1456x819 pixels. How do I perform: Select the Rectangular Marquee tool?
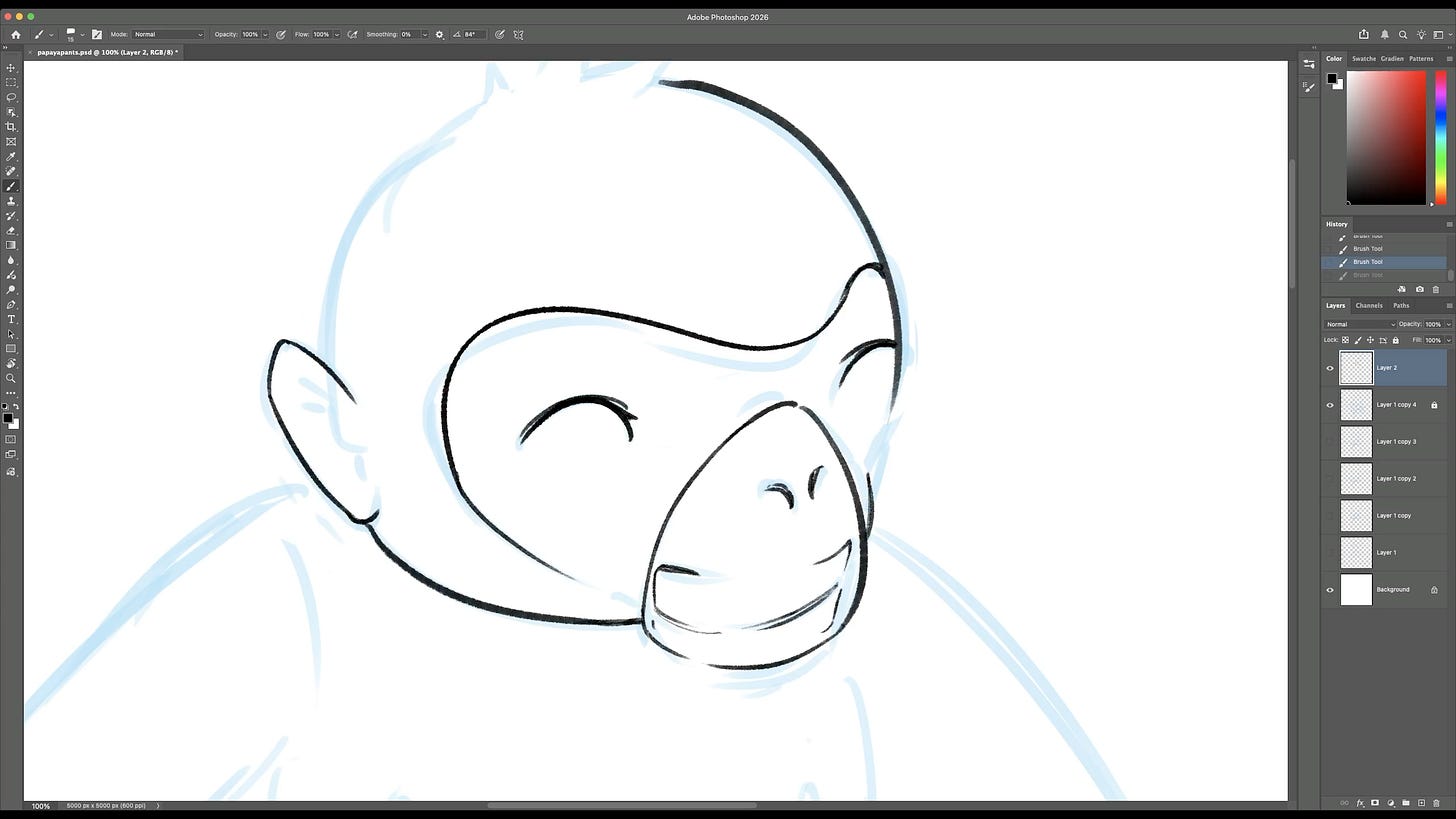[11, 83]
